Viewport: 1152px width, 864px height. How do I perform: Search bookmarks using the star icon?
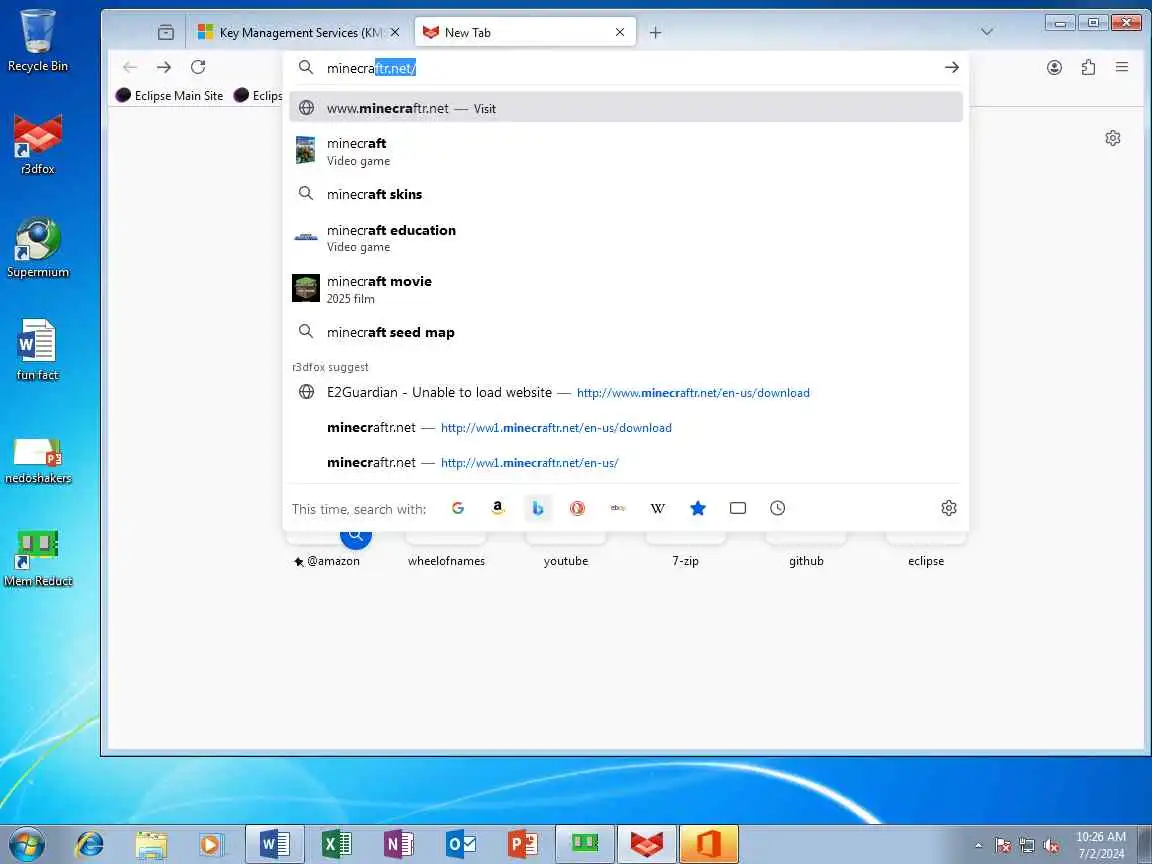698,508
